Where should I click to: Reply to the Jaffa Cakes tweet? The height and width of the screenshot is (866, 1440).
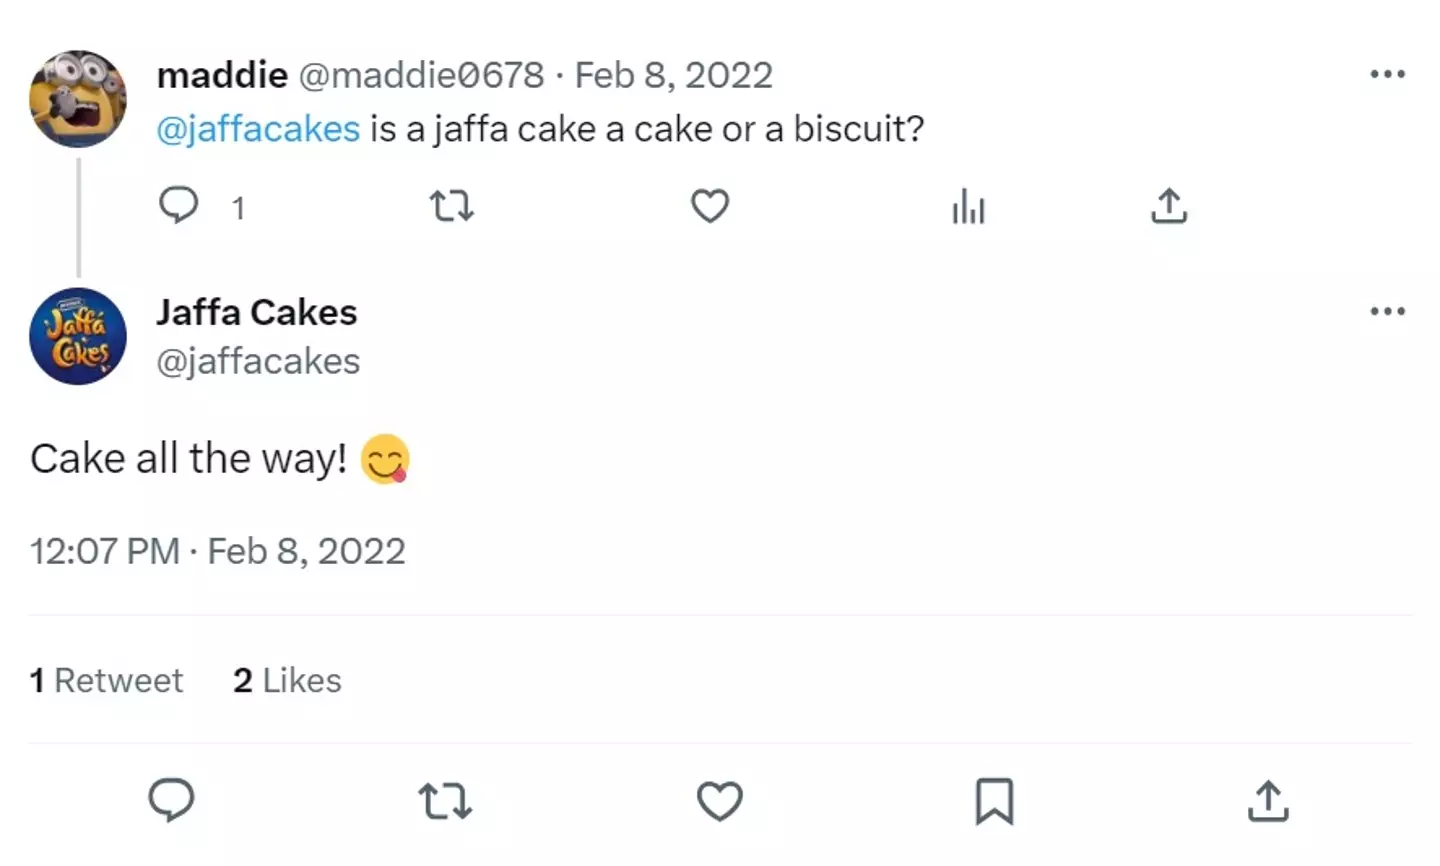point(171,801)
